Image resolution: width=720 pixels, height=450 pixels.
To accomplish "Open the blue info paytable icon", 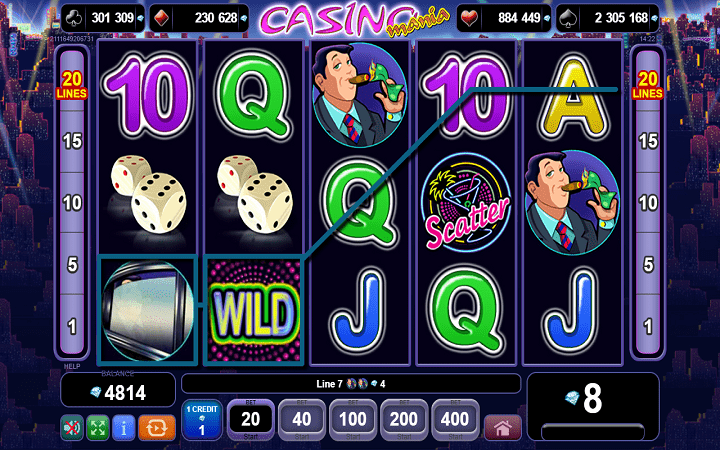I will click(x=124, y=428).
